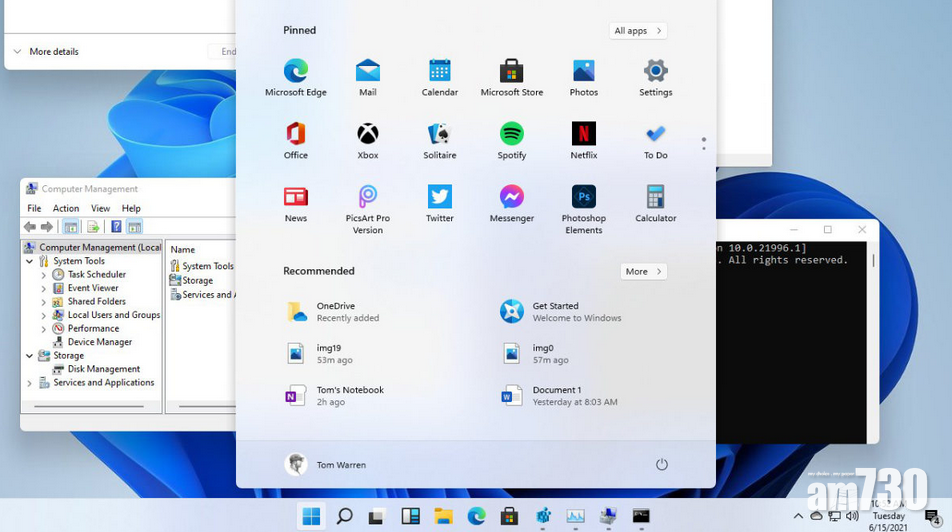Launch the Calendar app
This screenshot has height=532, width=952.
440,78
